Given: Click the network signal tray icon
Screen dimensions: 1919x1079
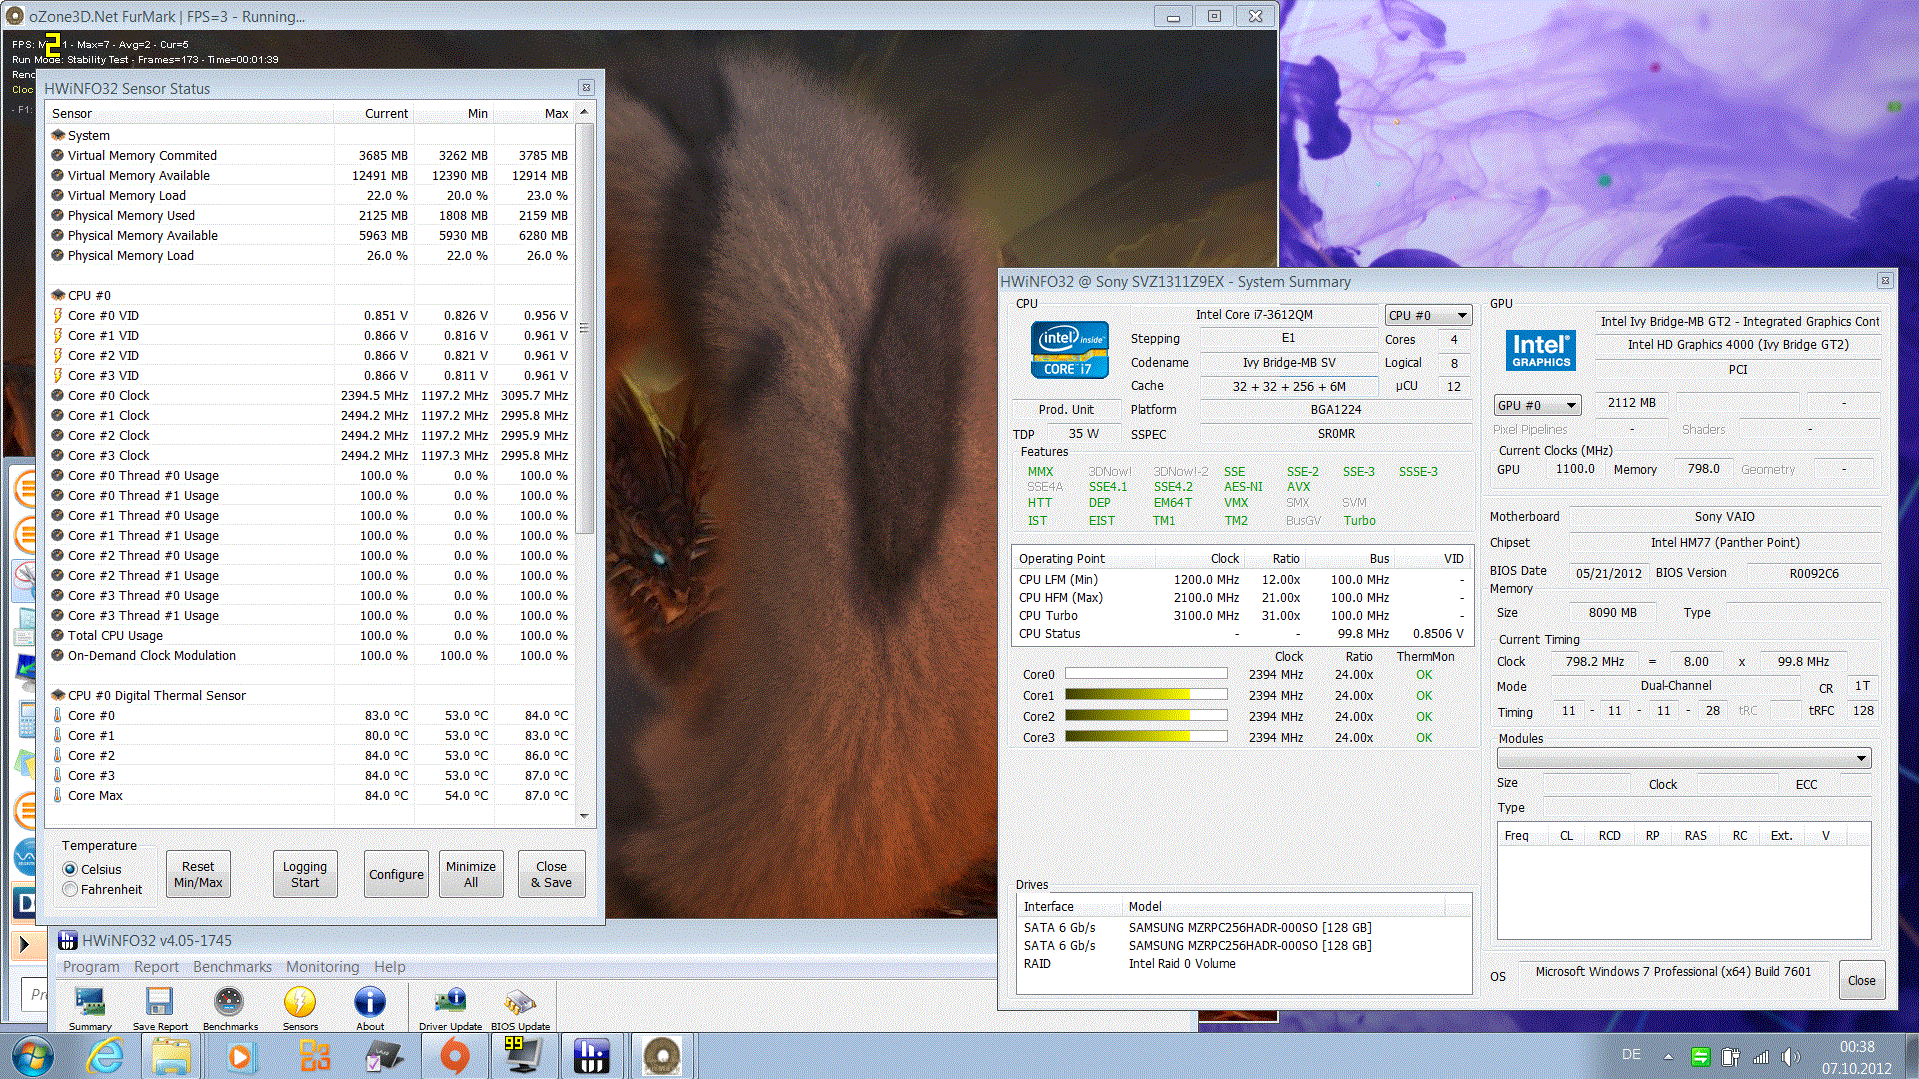Looking at the screenshot, I should (1761, 1056).
